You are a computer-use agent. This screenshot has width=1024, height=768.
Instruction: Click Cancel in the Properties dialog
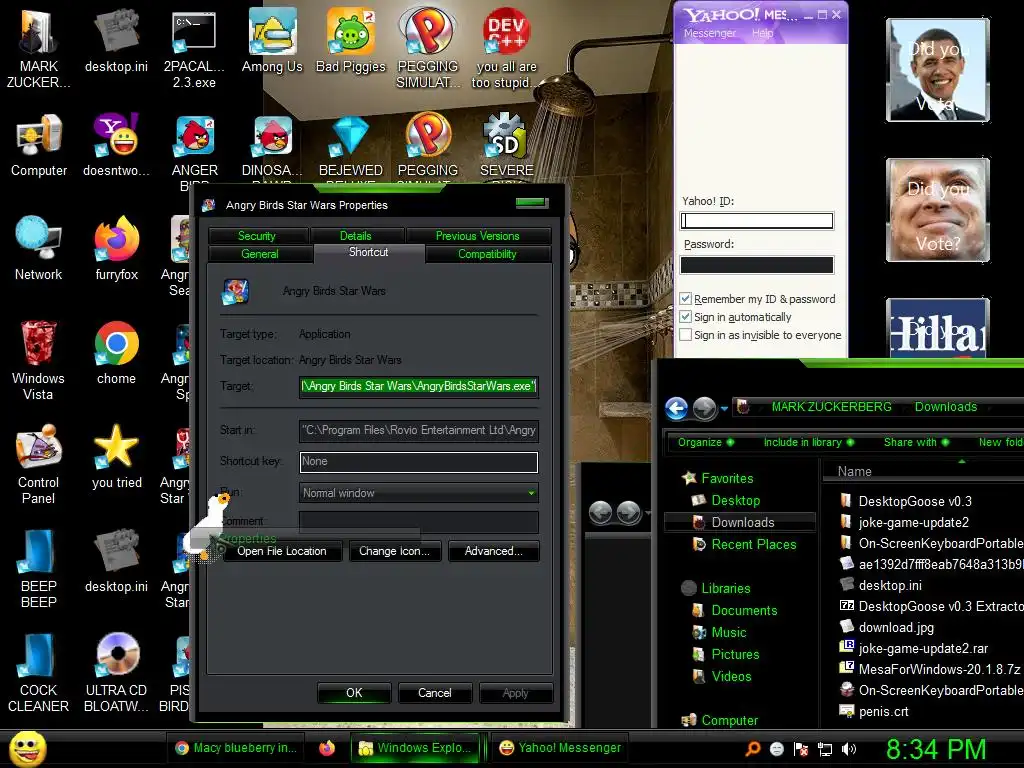434,693
